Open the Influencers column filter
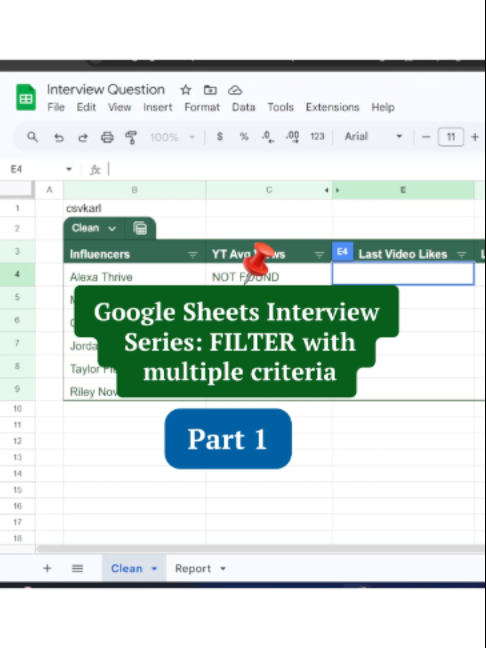Screen dimensions: 486x648 pyautogui.click(x=193, y=255)
